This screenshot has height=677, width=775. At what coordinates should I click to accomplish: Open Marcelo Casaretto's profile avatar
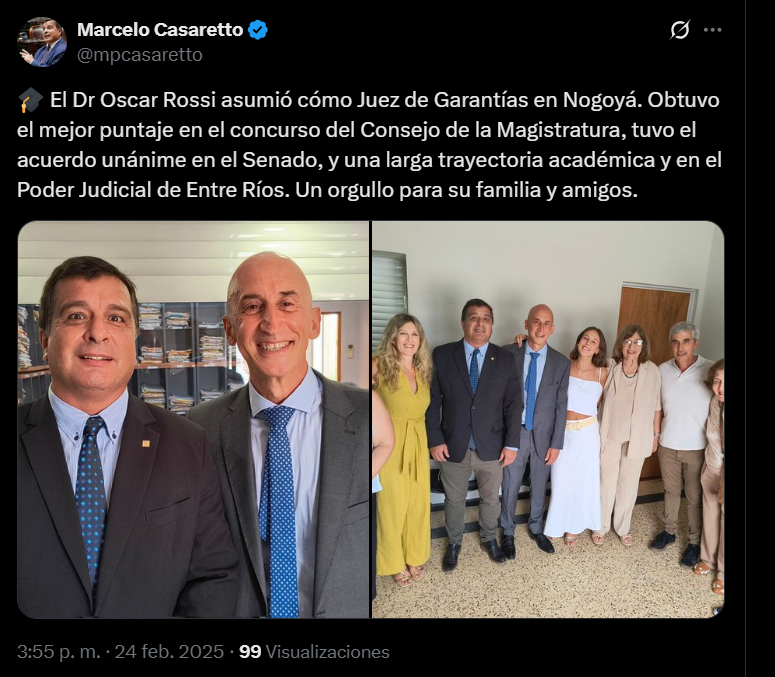[x=42, y=42]
